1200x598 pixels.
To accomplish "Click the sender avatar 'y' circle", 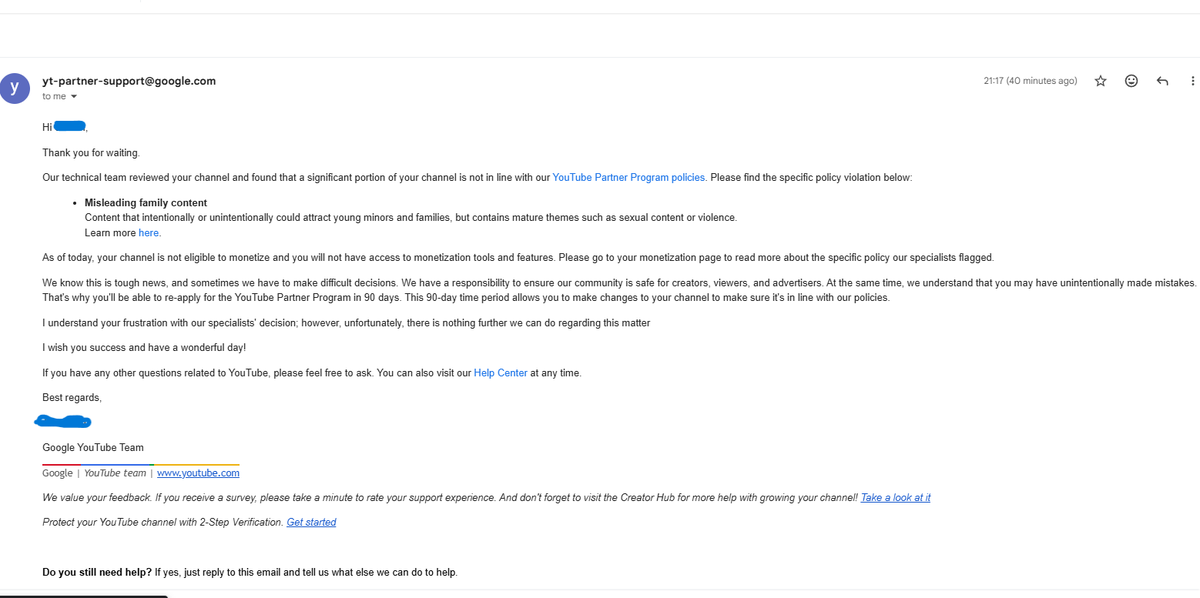I will (x=14, y=88).
